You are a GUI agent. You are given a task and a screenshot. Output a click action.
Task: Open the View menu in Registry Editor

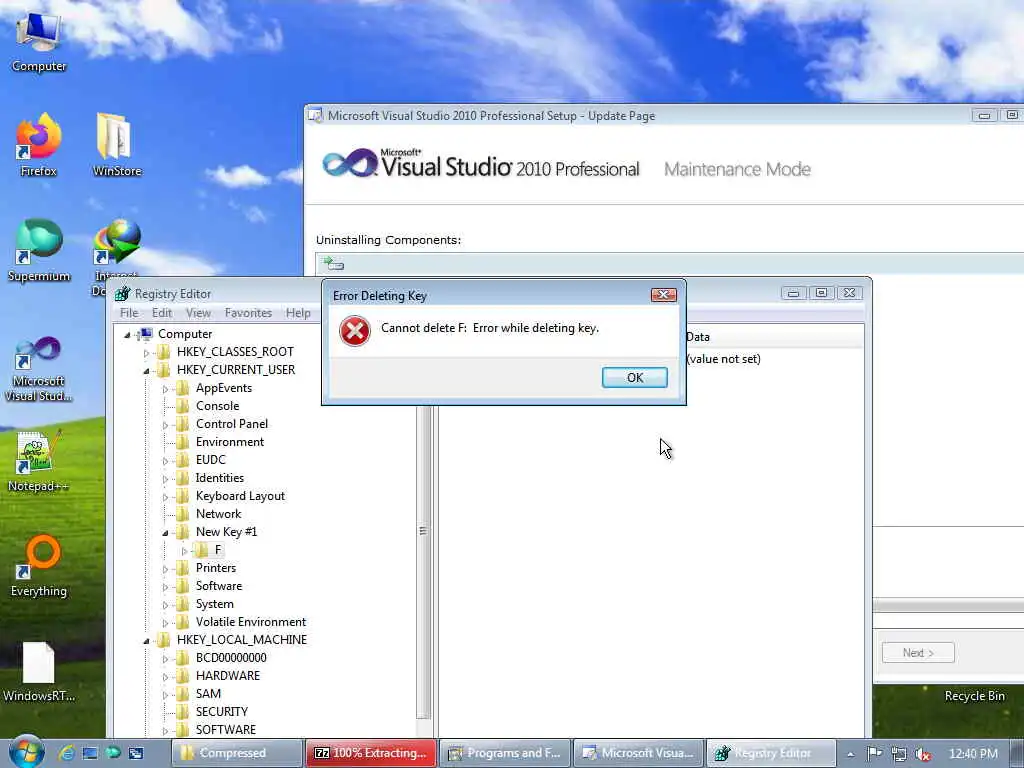[198, 313]
